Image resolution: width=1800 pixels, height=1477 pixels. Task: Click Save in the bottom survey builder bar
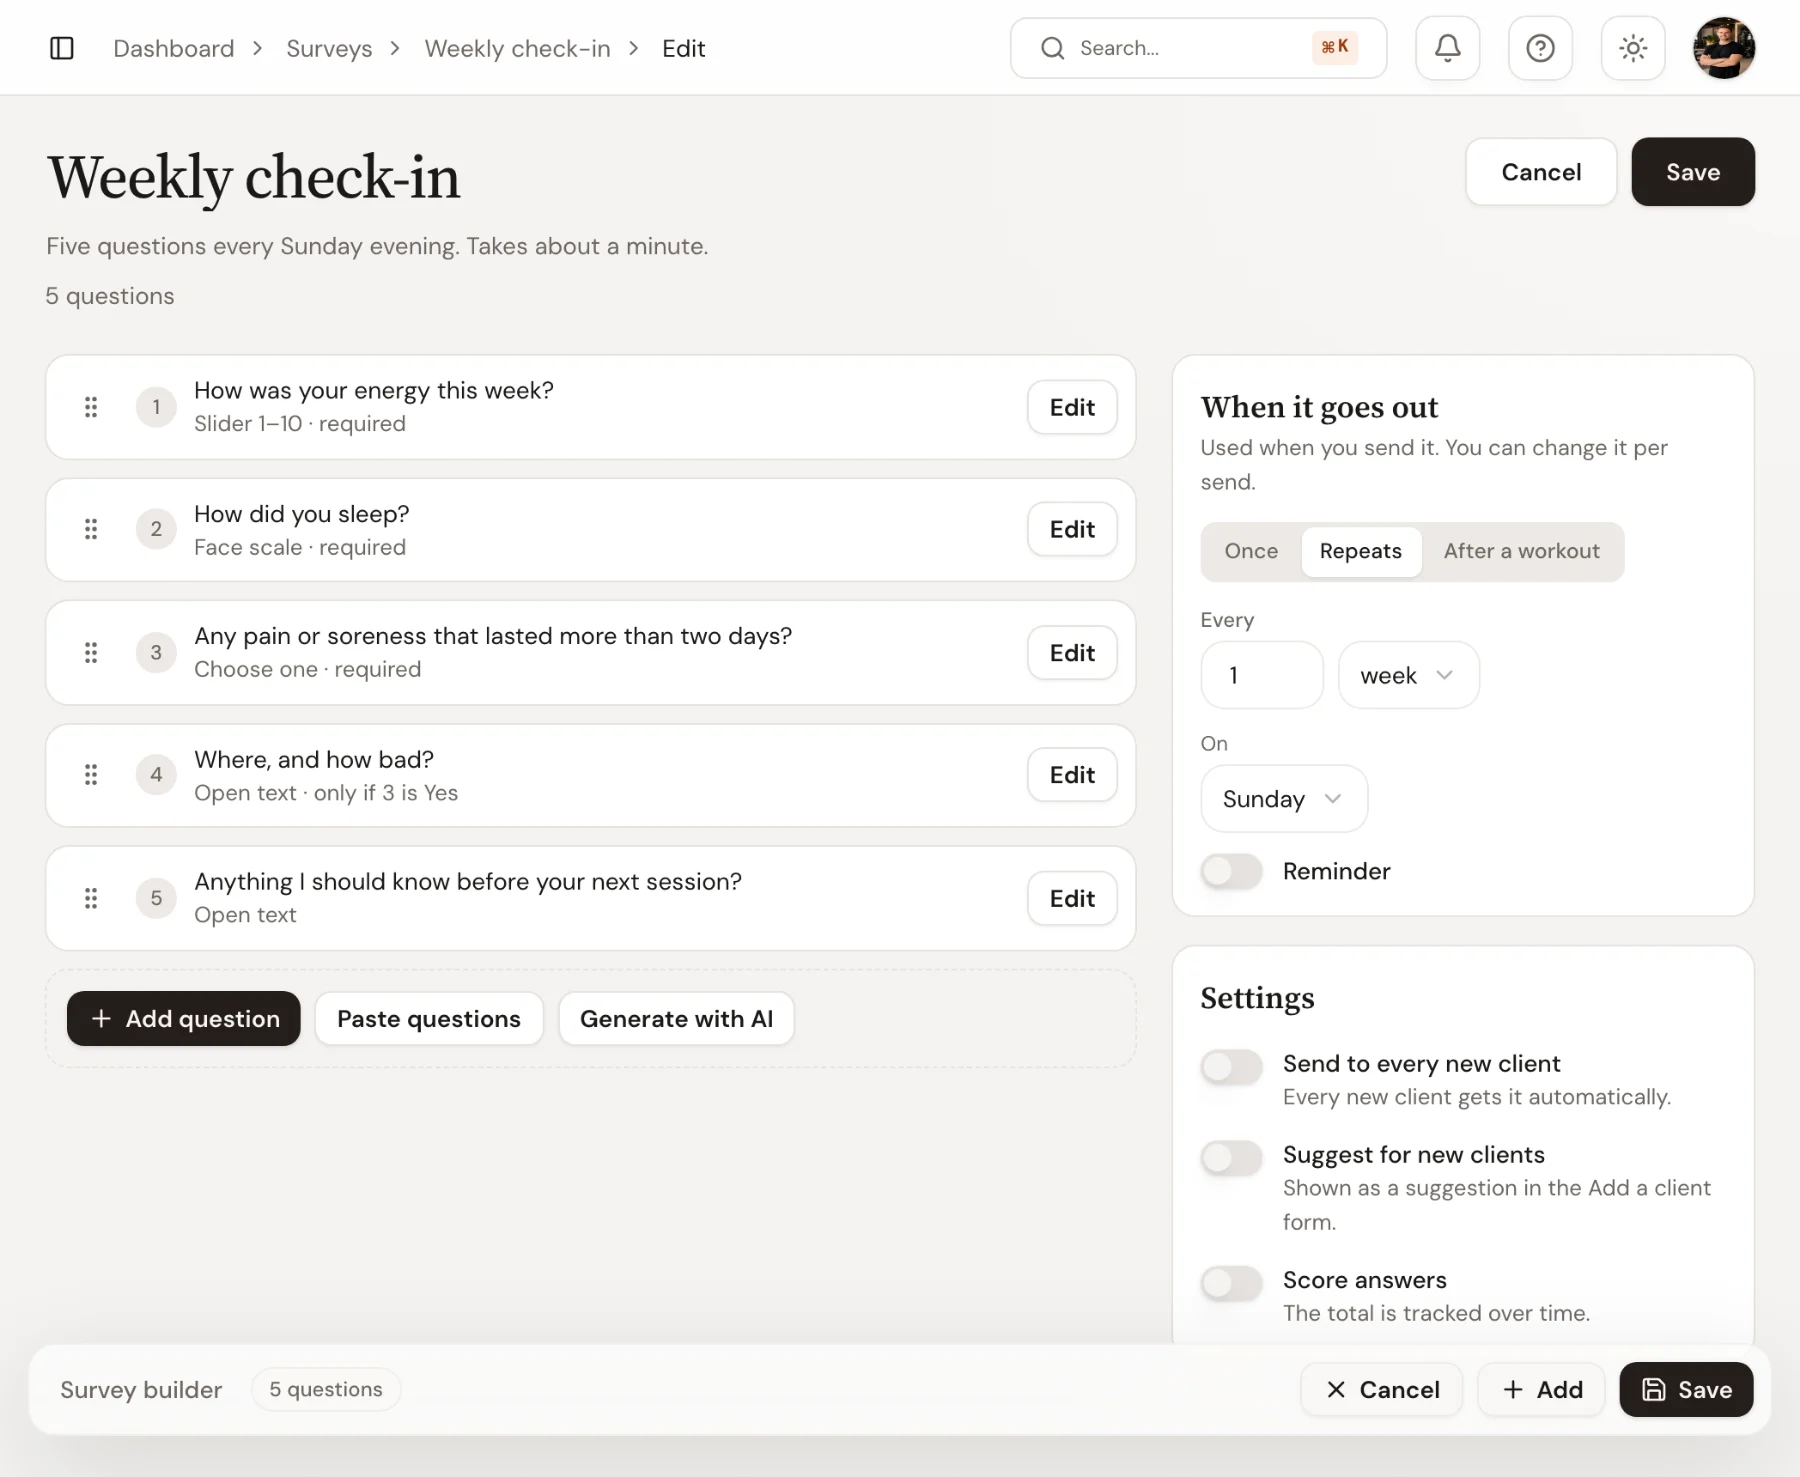coord(1686,1390)
